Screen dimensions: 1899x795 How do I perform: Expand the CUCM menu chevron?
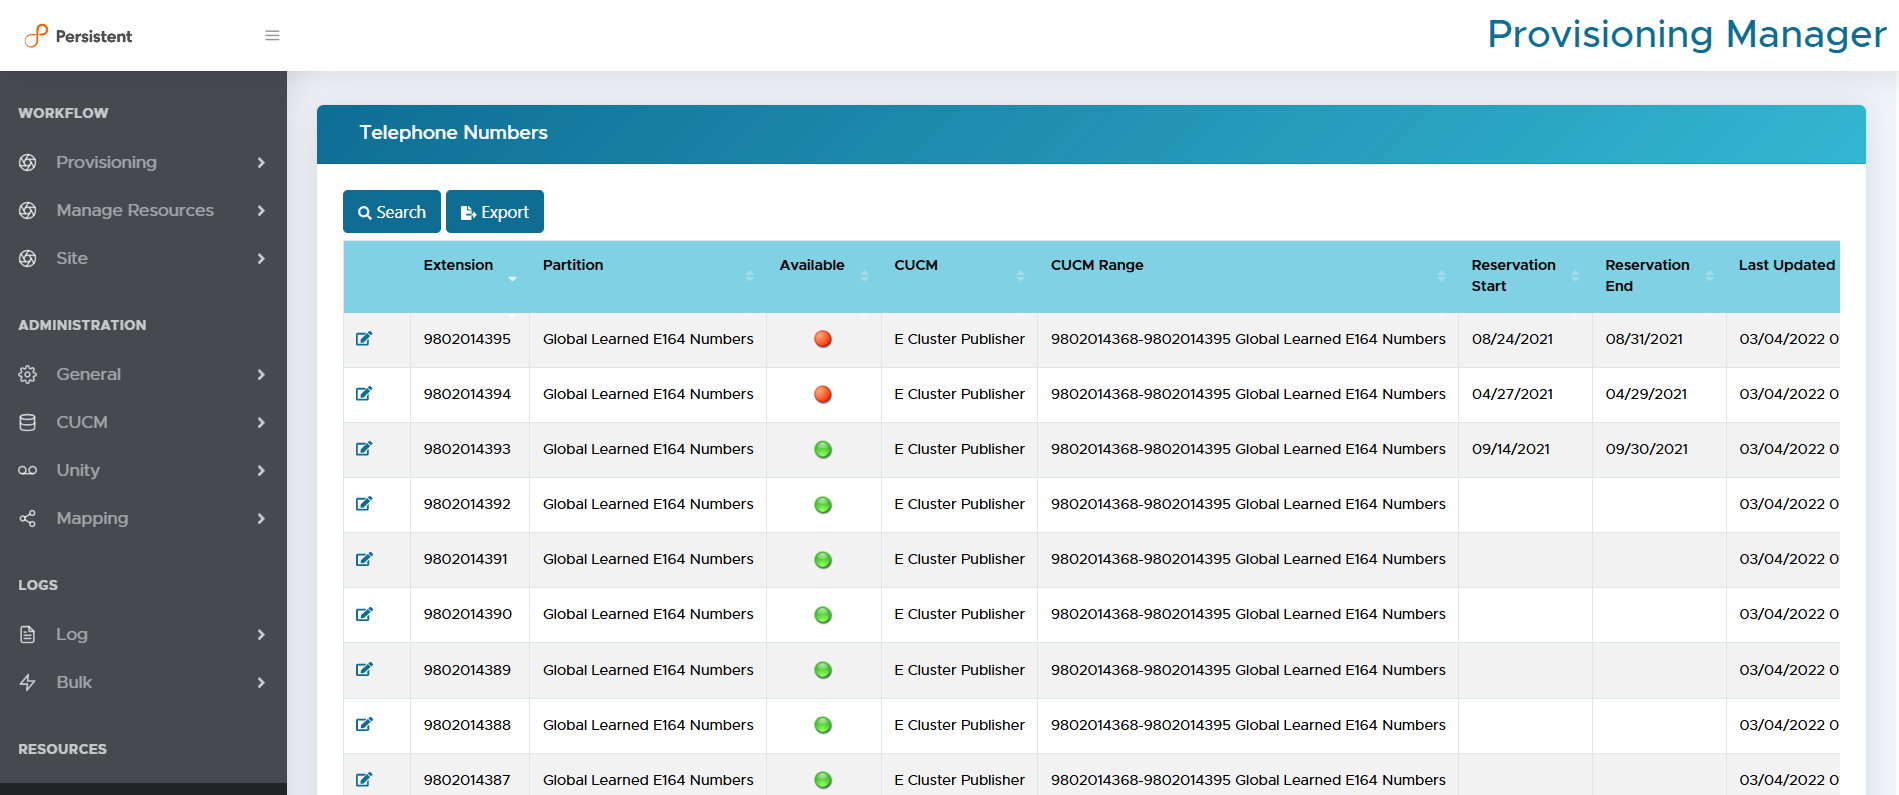(x=261, y=422)
